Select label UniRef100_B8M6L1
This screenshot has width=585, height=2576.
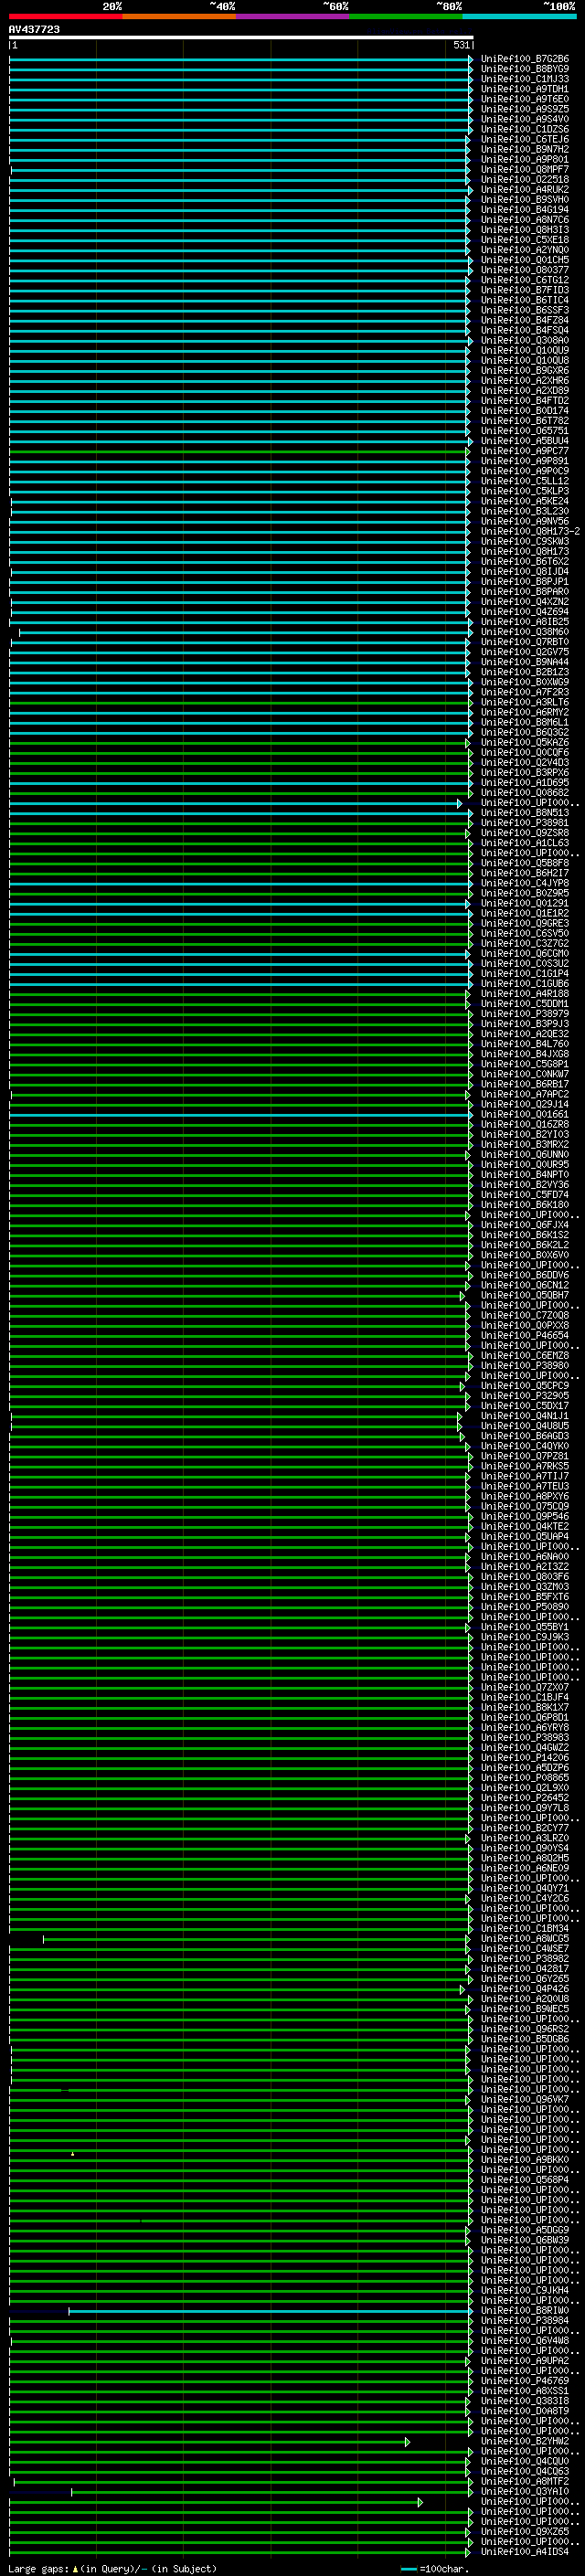pos(524,722)
